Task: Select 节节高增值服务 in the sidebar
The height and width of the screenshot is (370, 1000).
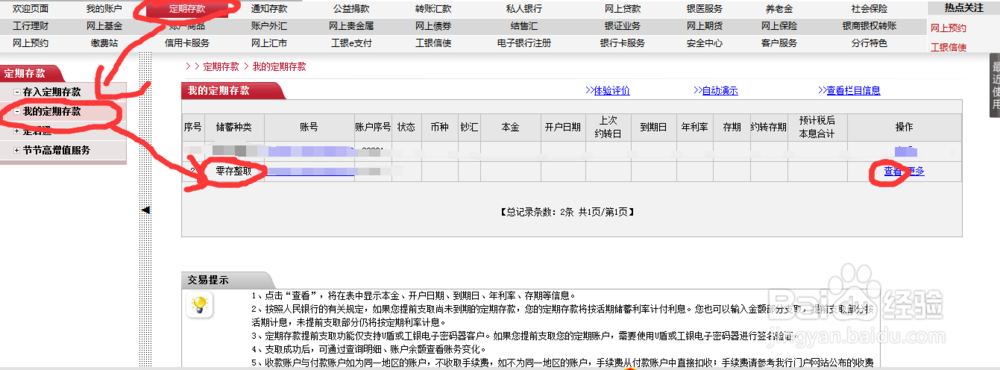Action: coord(56,151)
